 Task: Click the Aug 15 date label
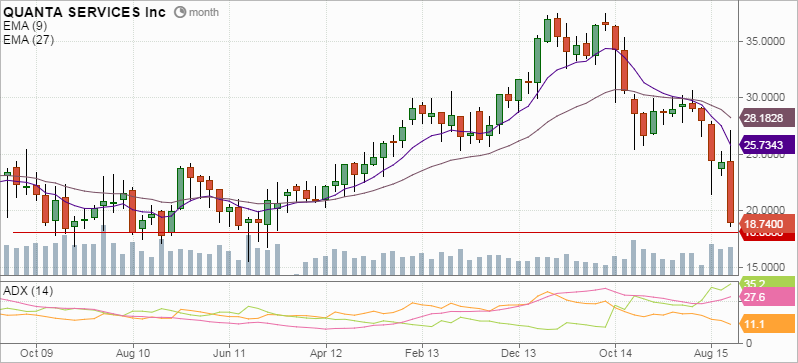pos(711,352)
